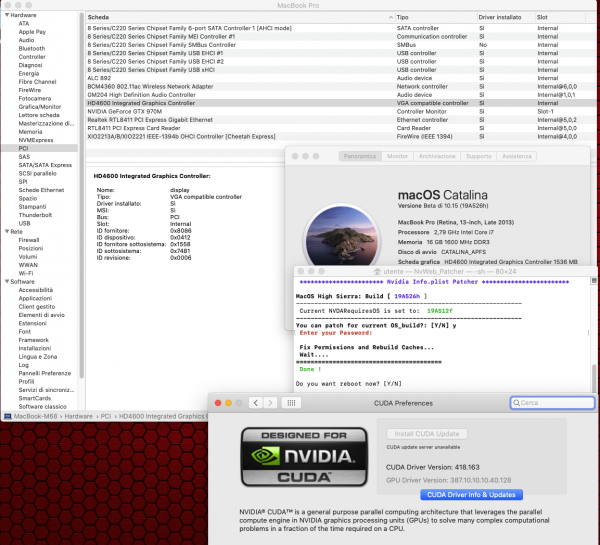The height and width of the screenshot is (545, 600).
Task: Select Wi-Fi under Rete
Action: [x=26, y=273]
